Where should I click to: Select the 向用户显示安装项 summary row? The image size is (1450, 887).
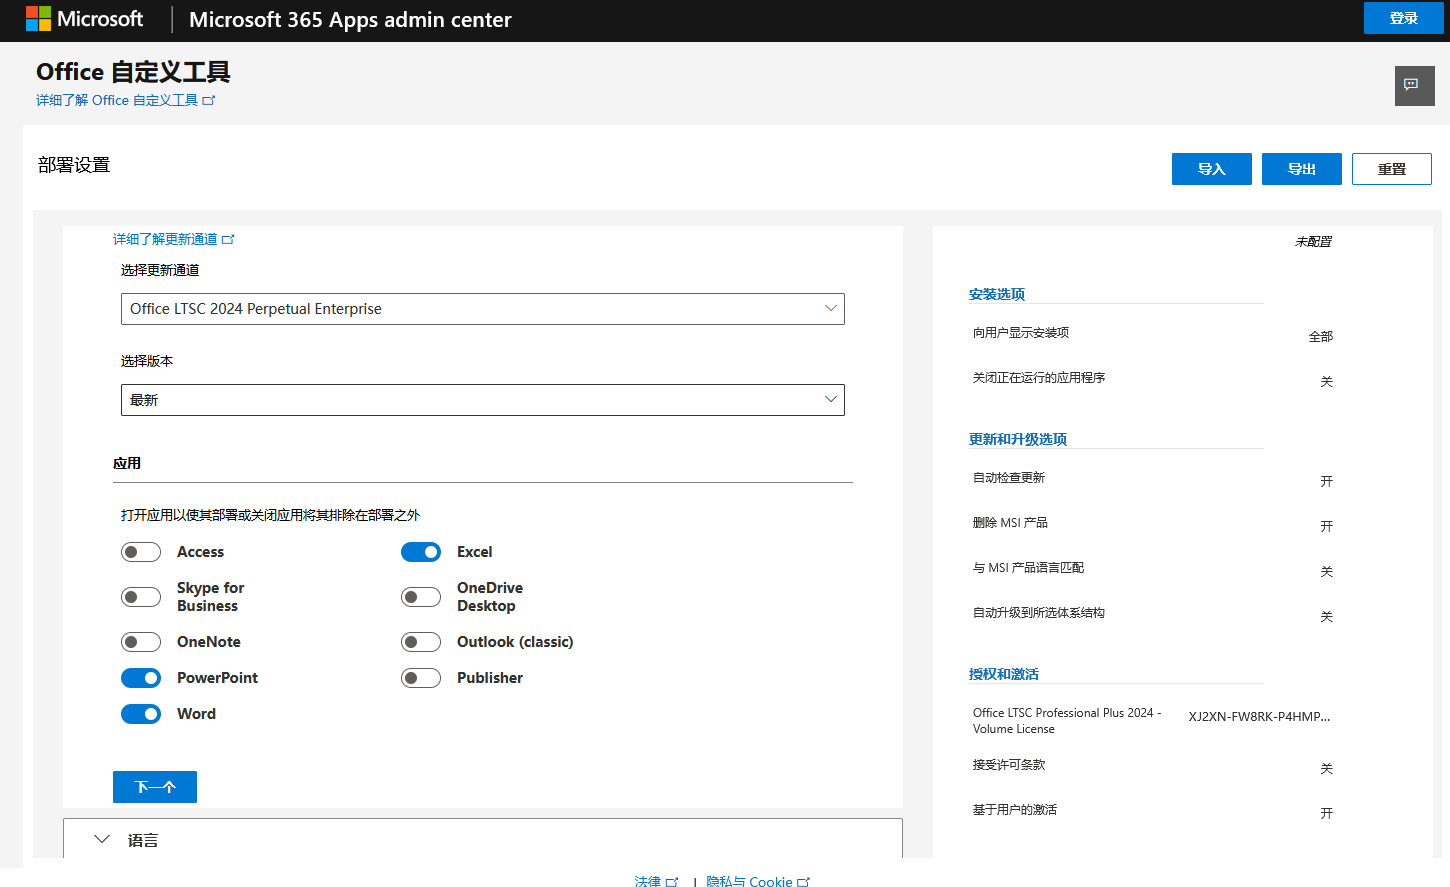(1153, 334)
